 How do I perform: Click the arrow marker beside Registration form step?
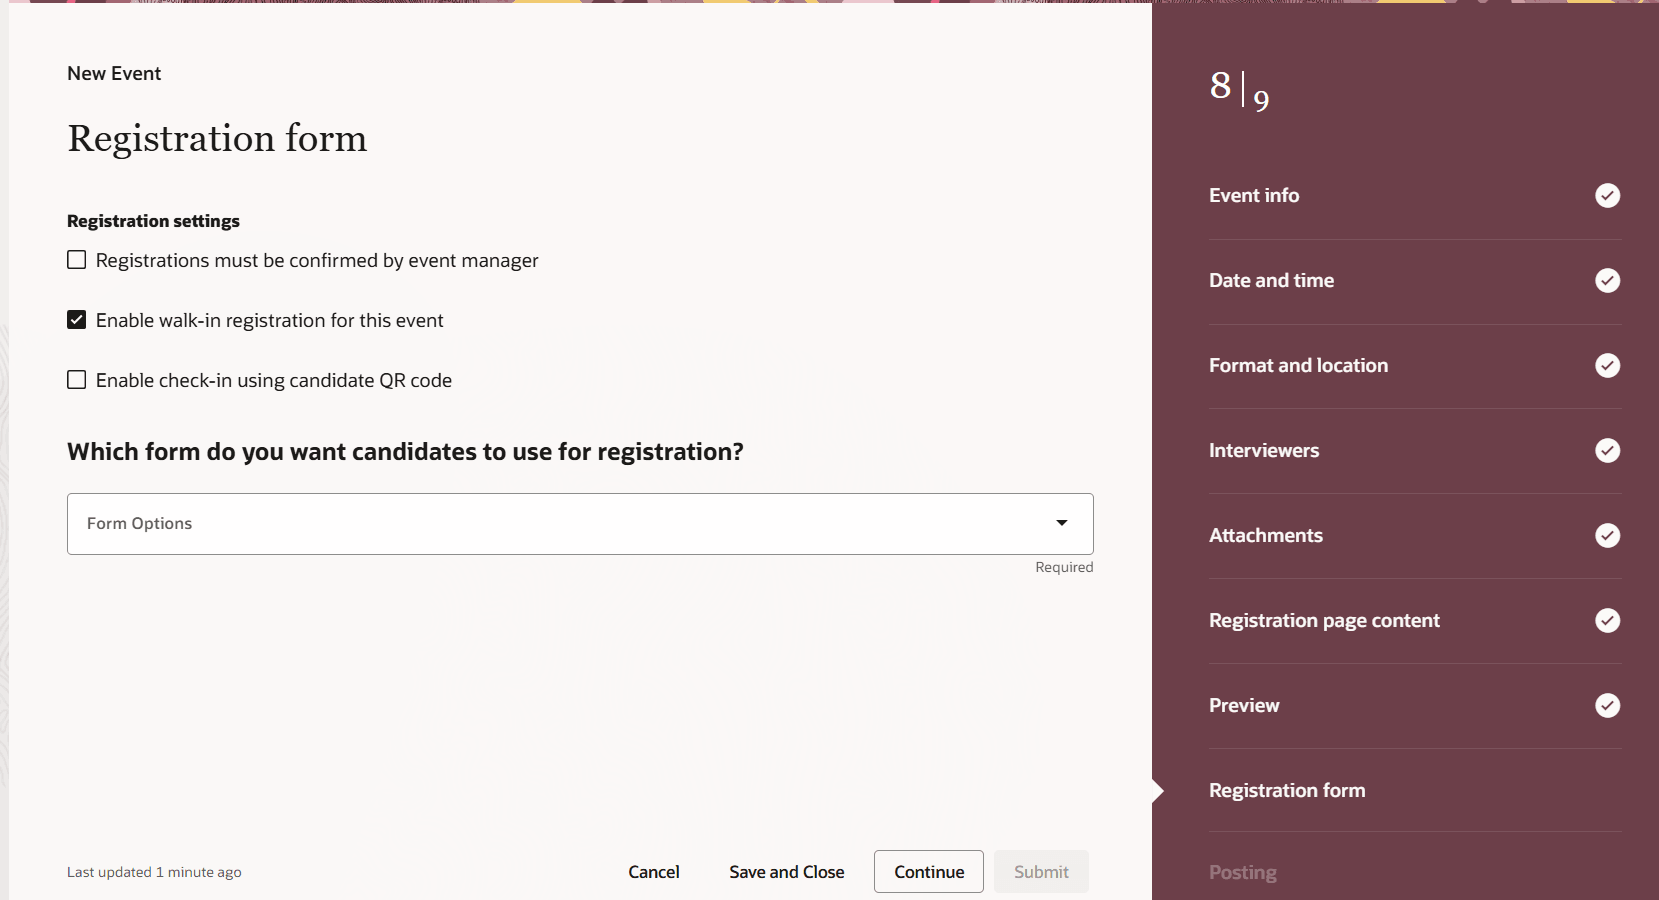click(1157, 790)
